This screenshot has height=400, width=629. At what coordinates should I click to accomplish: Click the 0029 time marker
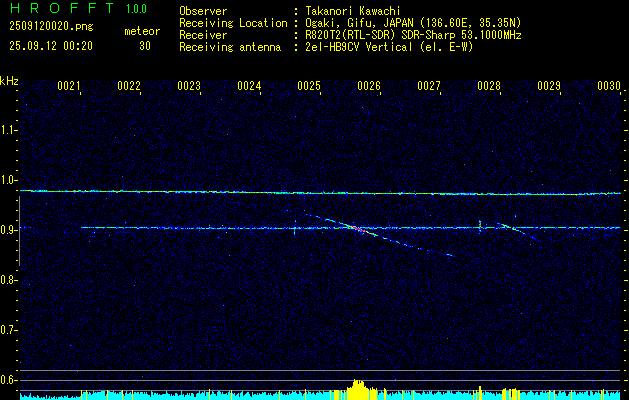pos(549,86)
